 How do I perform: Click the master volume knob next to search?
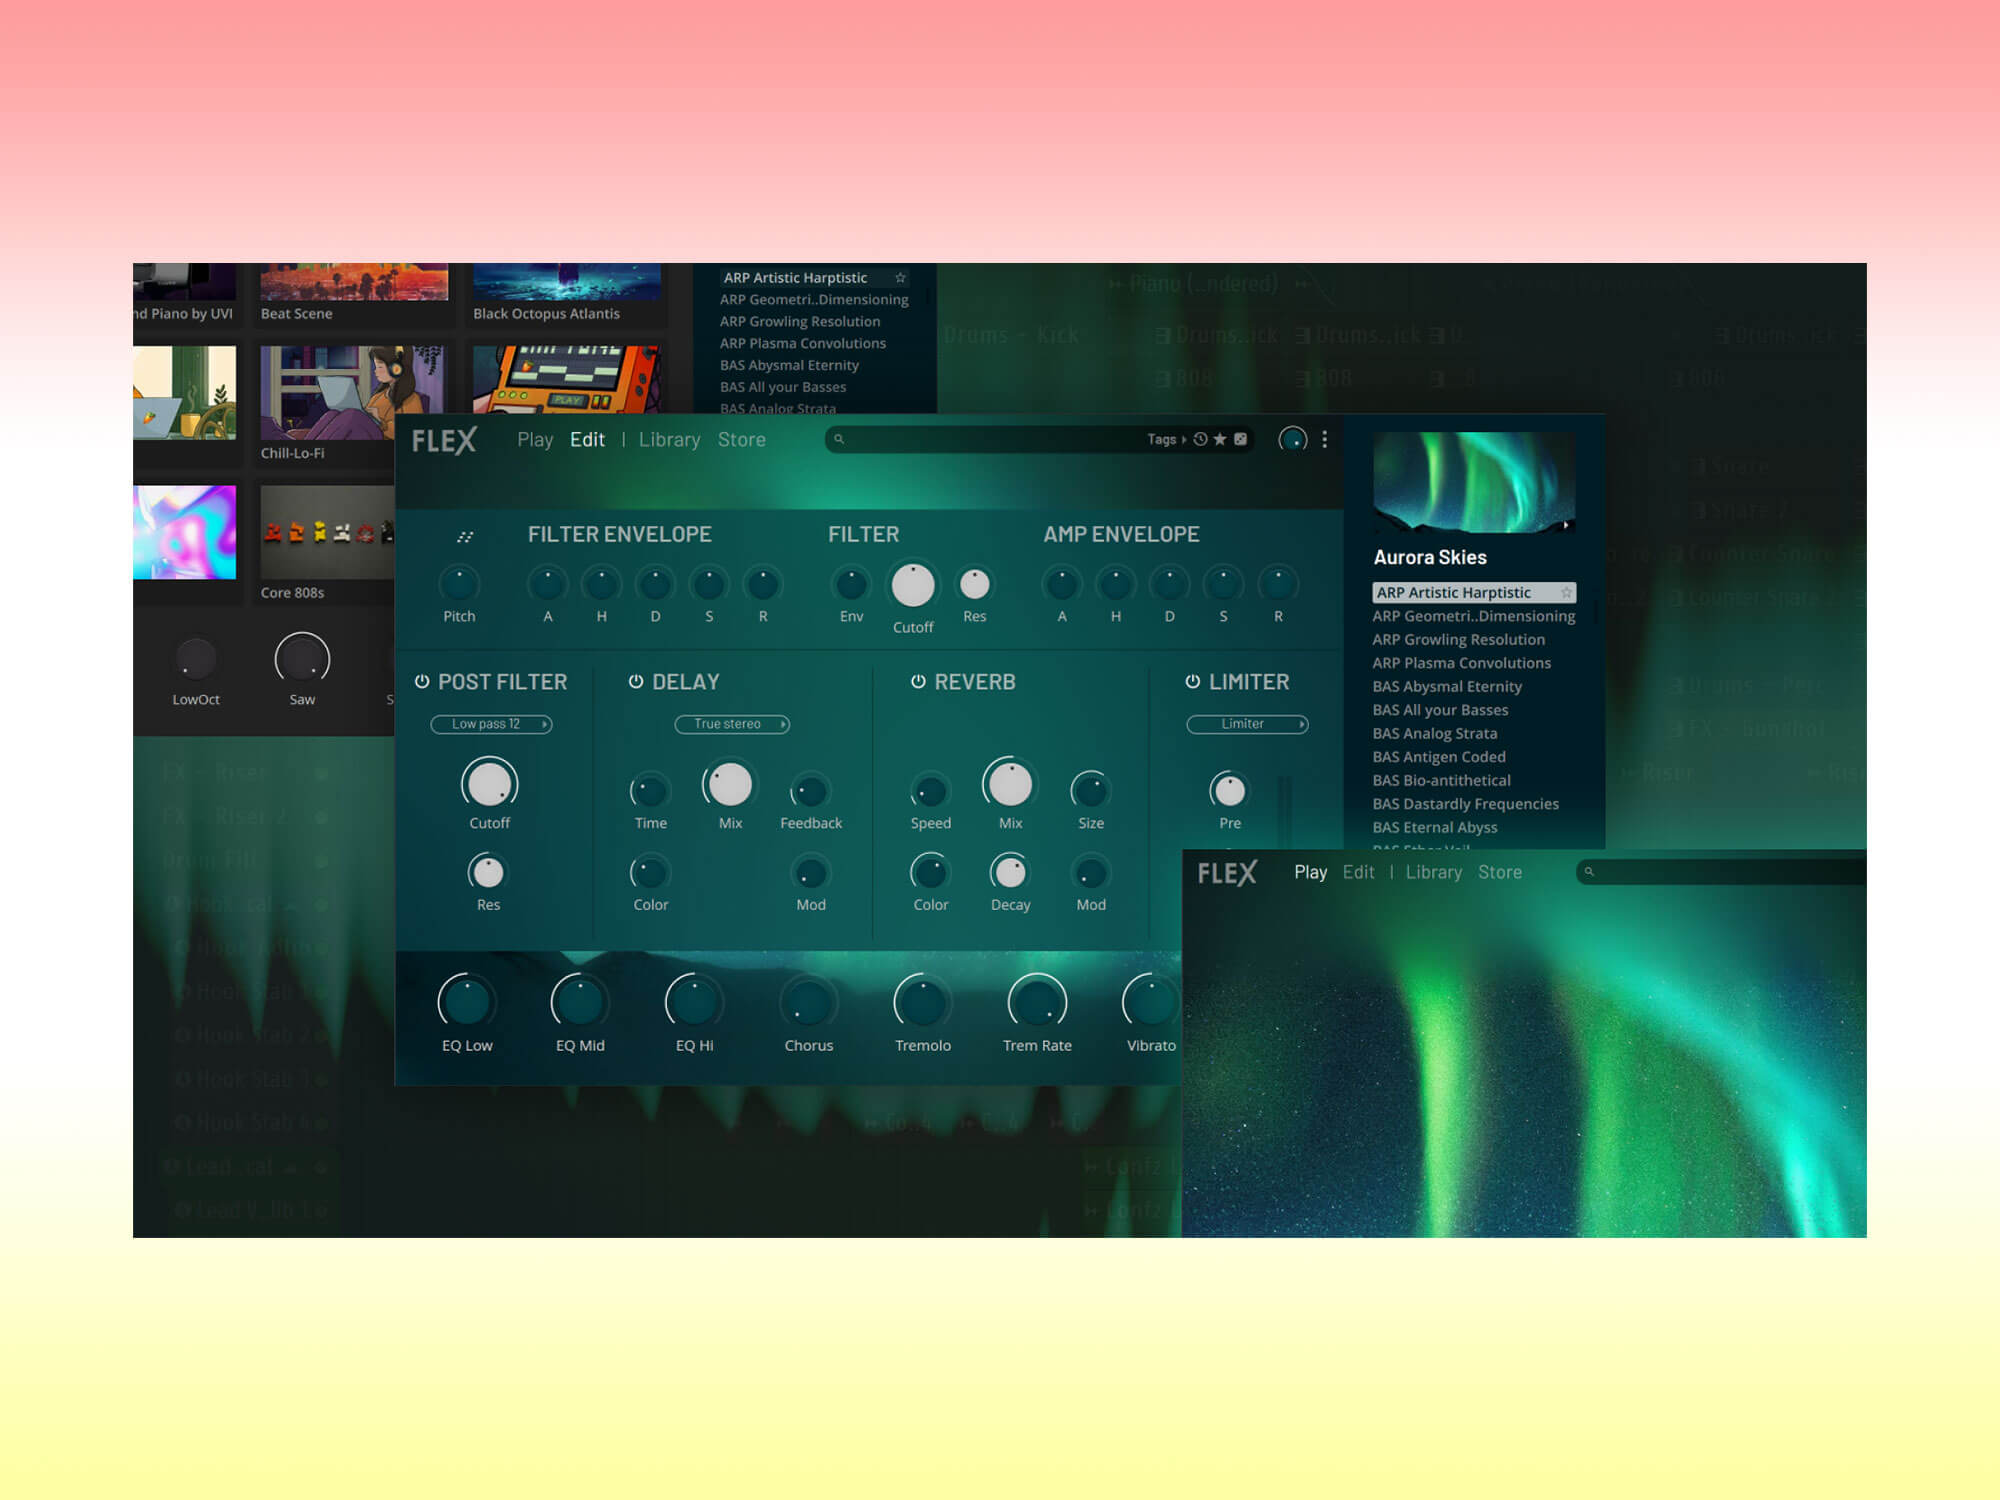(x=1293, y=439)
